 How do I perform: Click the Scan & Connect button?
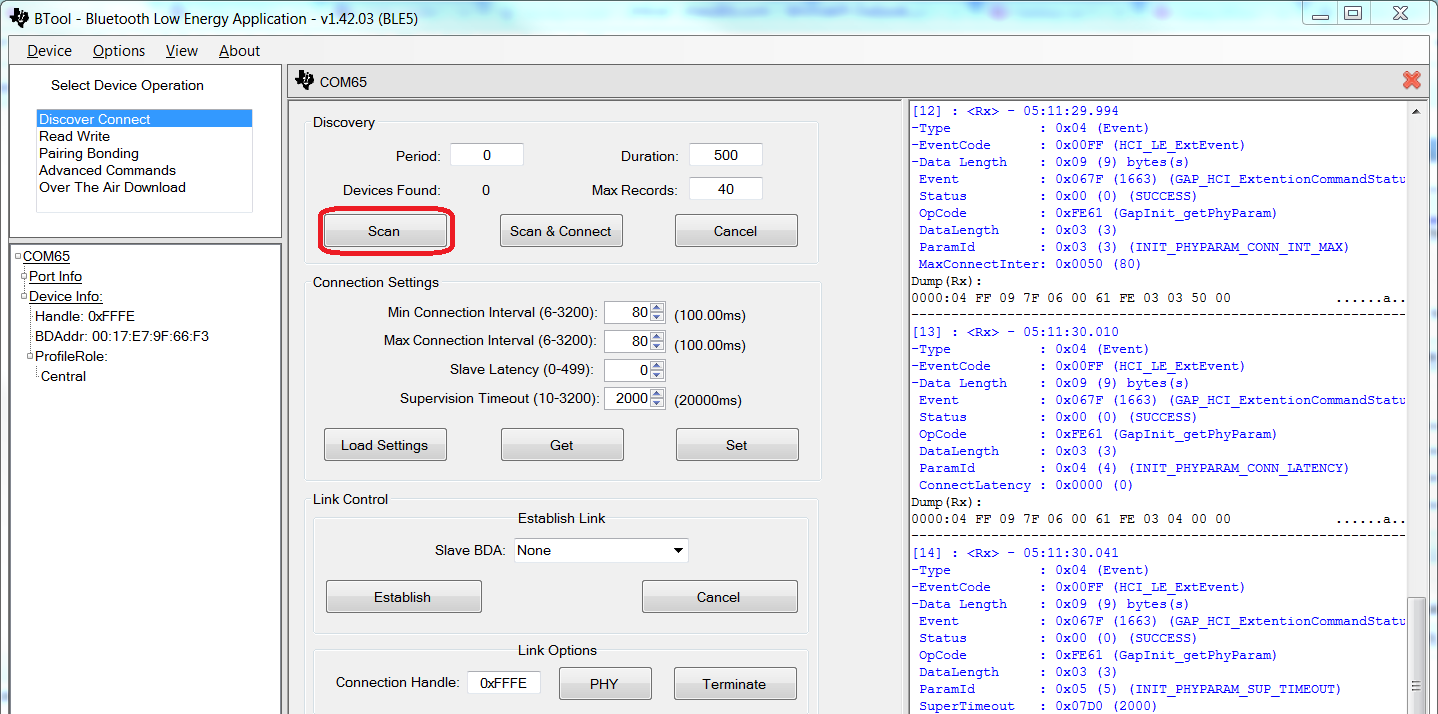[560, 231]
